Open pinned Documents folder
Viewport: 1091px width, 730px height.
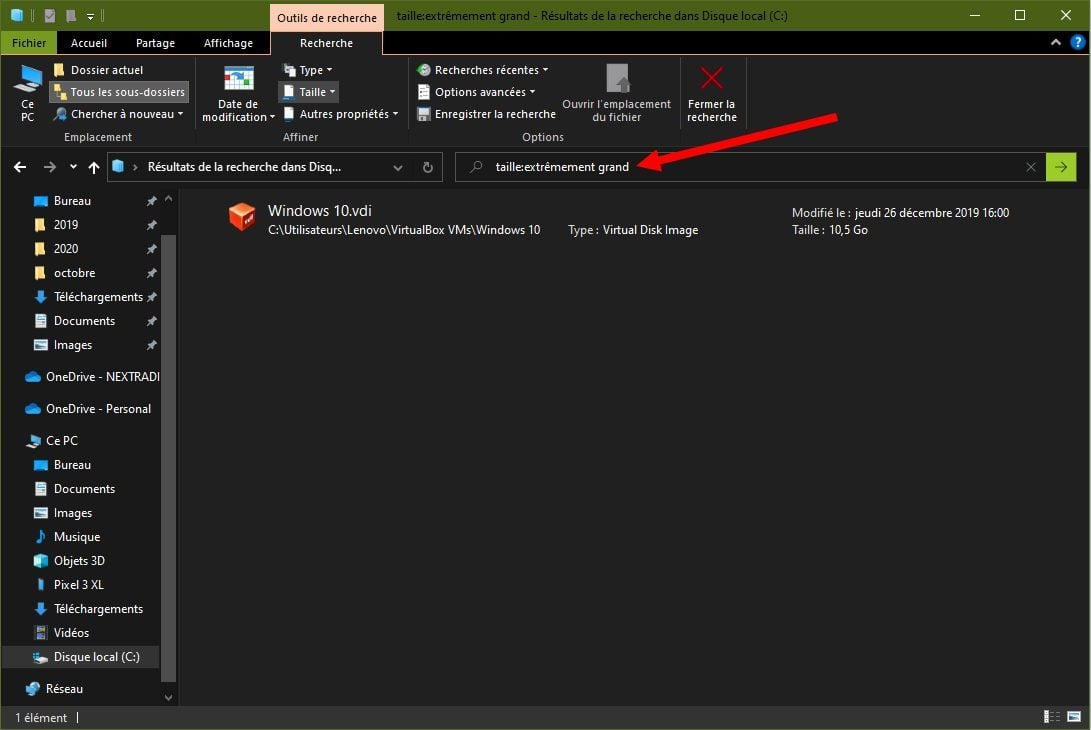click(x=84, y=321)
